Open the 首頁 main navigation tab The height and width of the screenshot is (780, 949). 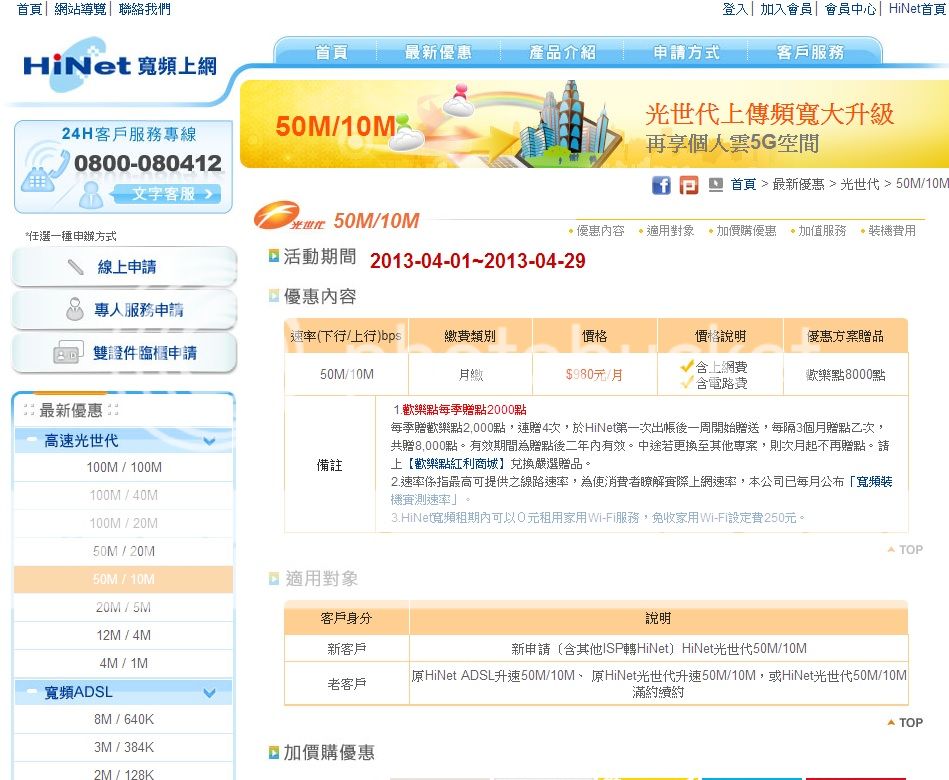coord(332,52)
